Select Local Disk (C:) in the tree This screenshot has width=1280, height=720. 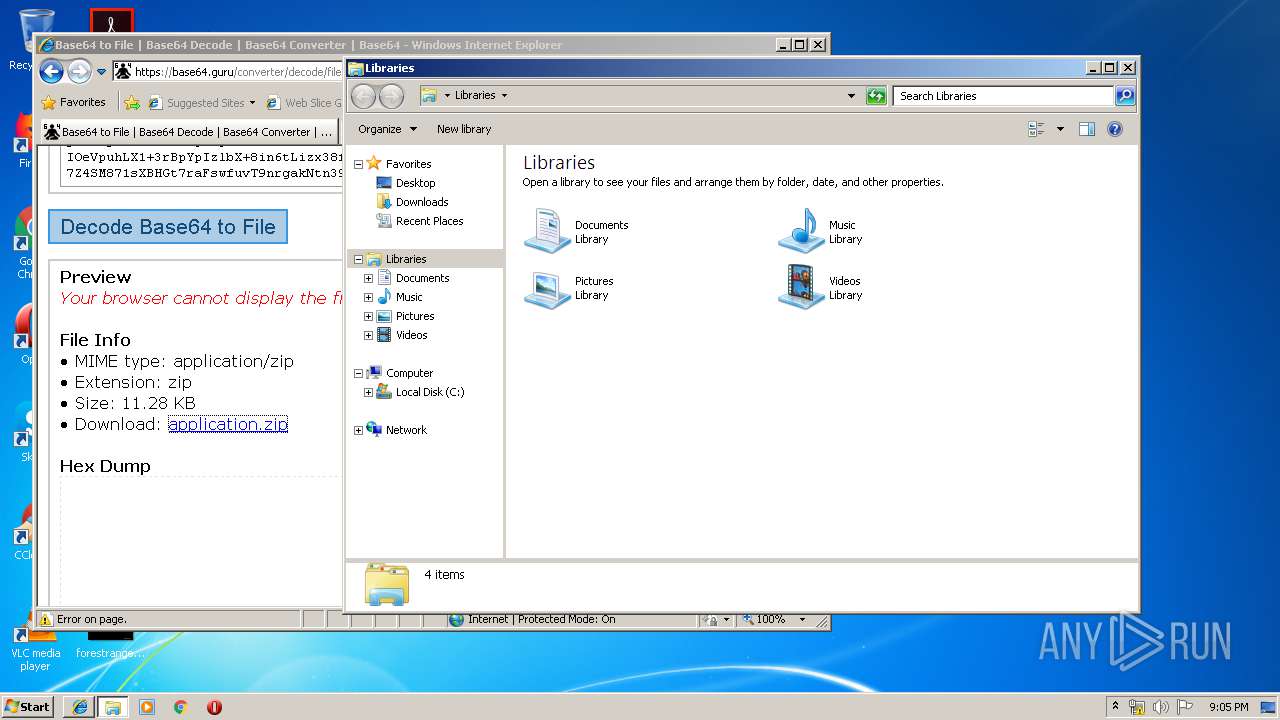[430, 392]
